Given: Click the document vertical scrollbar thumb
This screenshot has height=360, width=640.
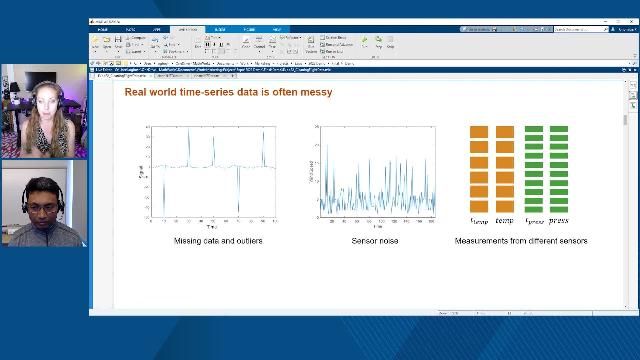Looking at the screenshot, I should pos(625,120).
